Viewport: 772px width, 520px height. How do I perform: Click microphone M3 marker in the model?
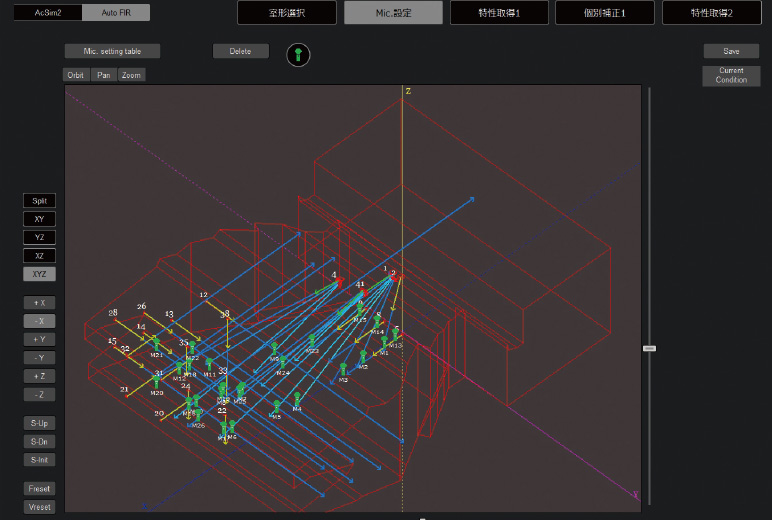point(343,369)
